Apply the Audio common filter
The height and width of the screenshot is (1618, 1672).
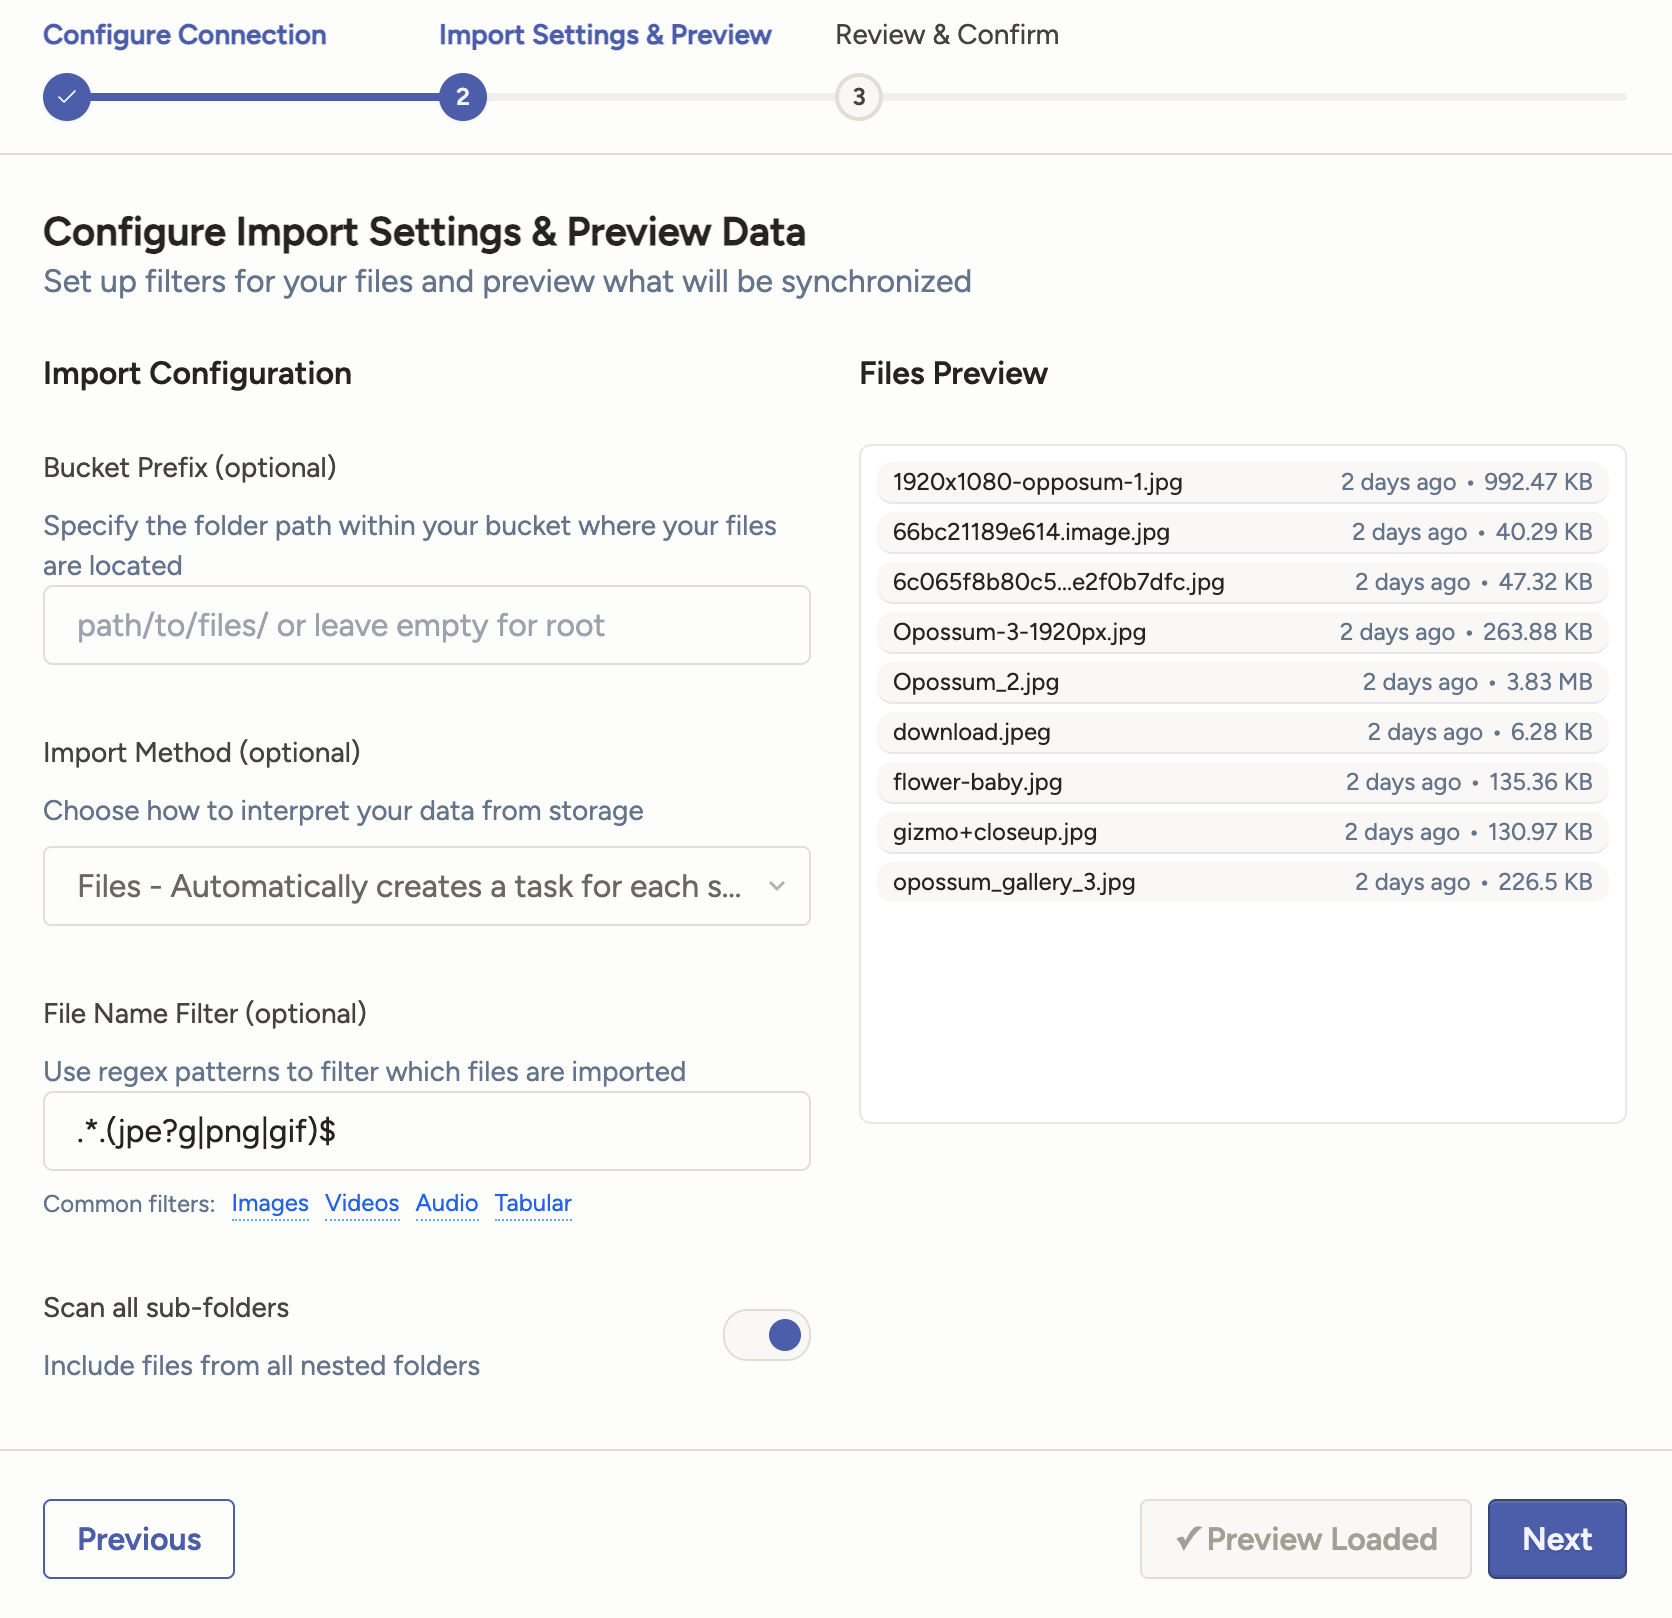click(447, 1203)
